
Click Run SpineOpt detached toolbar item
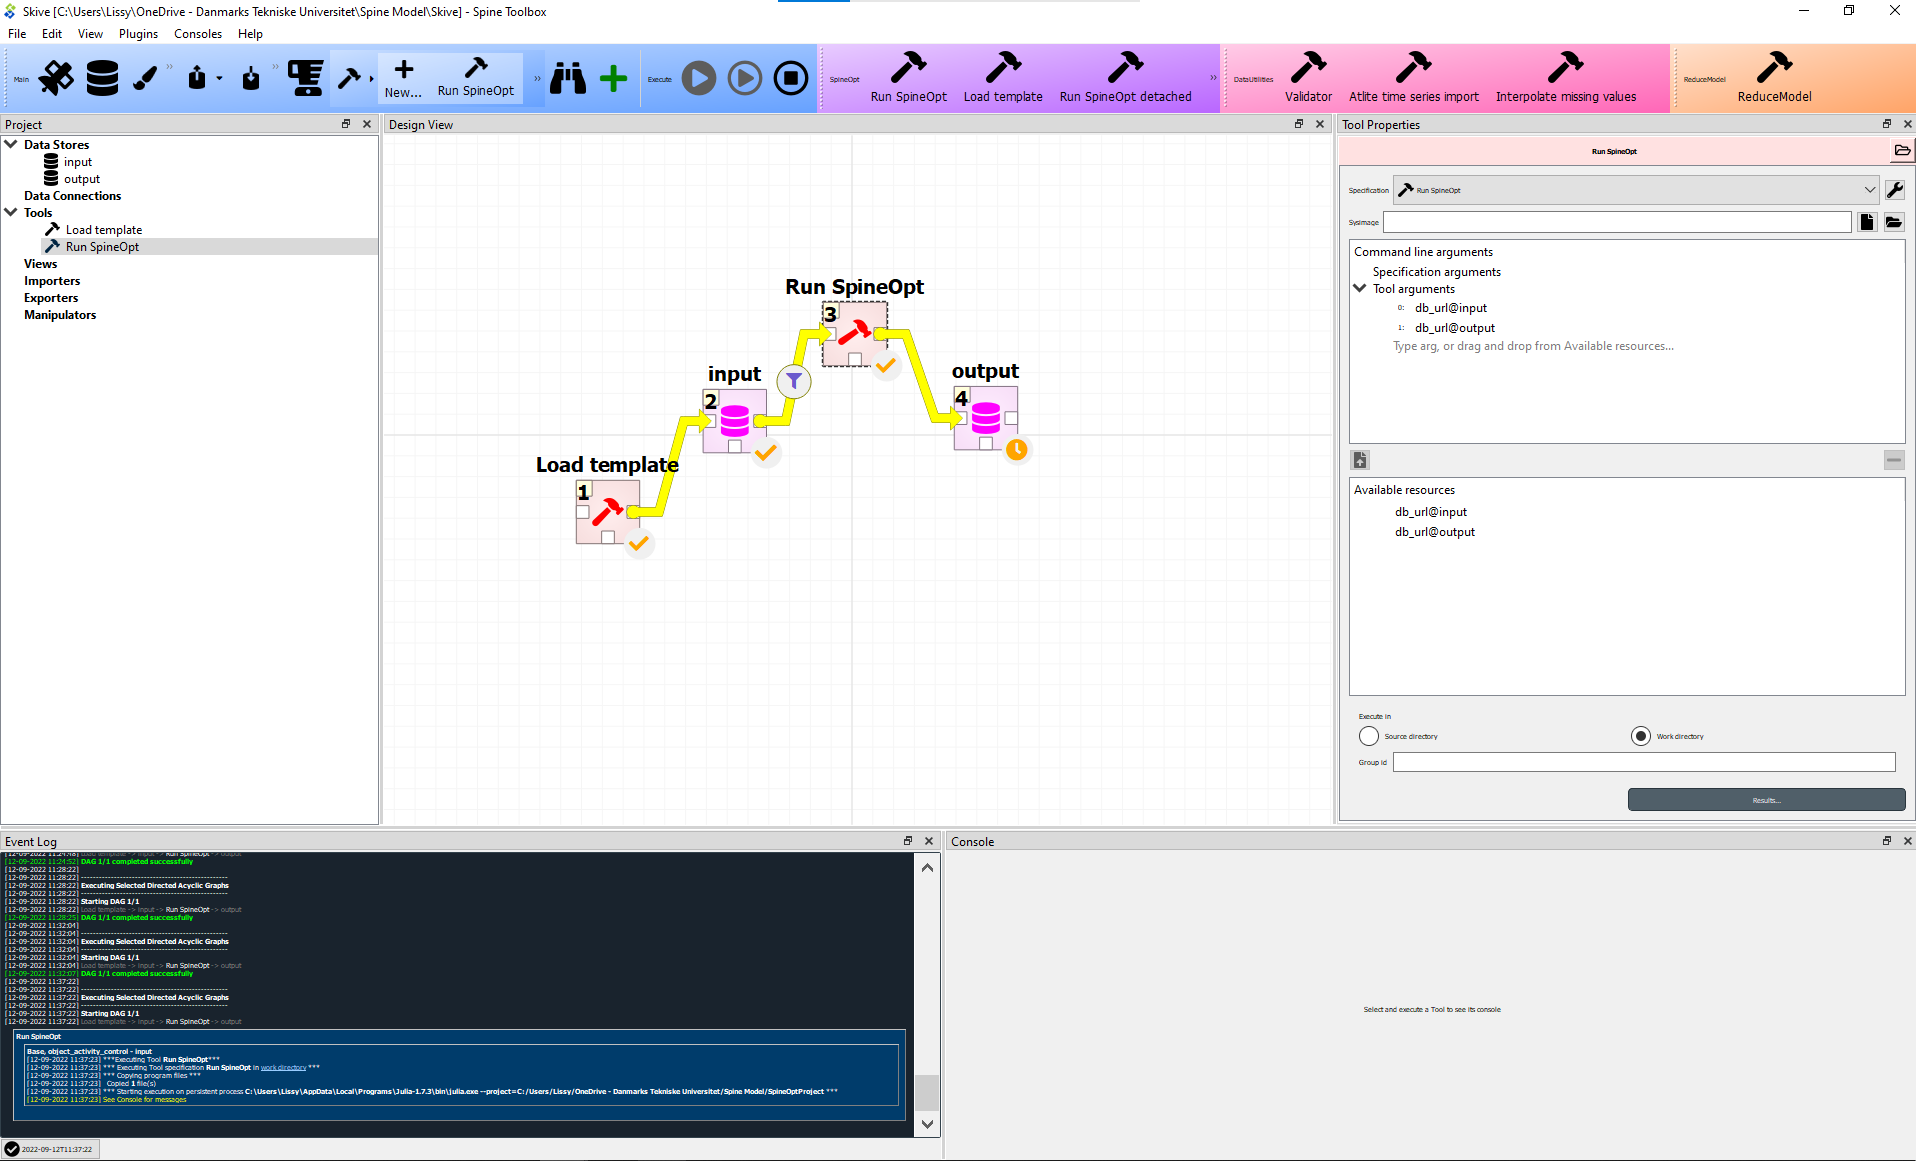1125,78
